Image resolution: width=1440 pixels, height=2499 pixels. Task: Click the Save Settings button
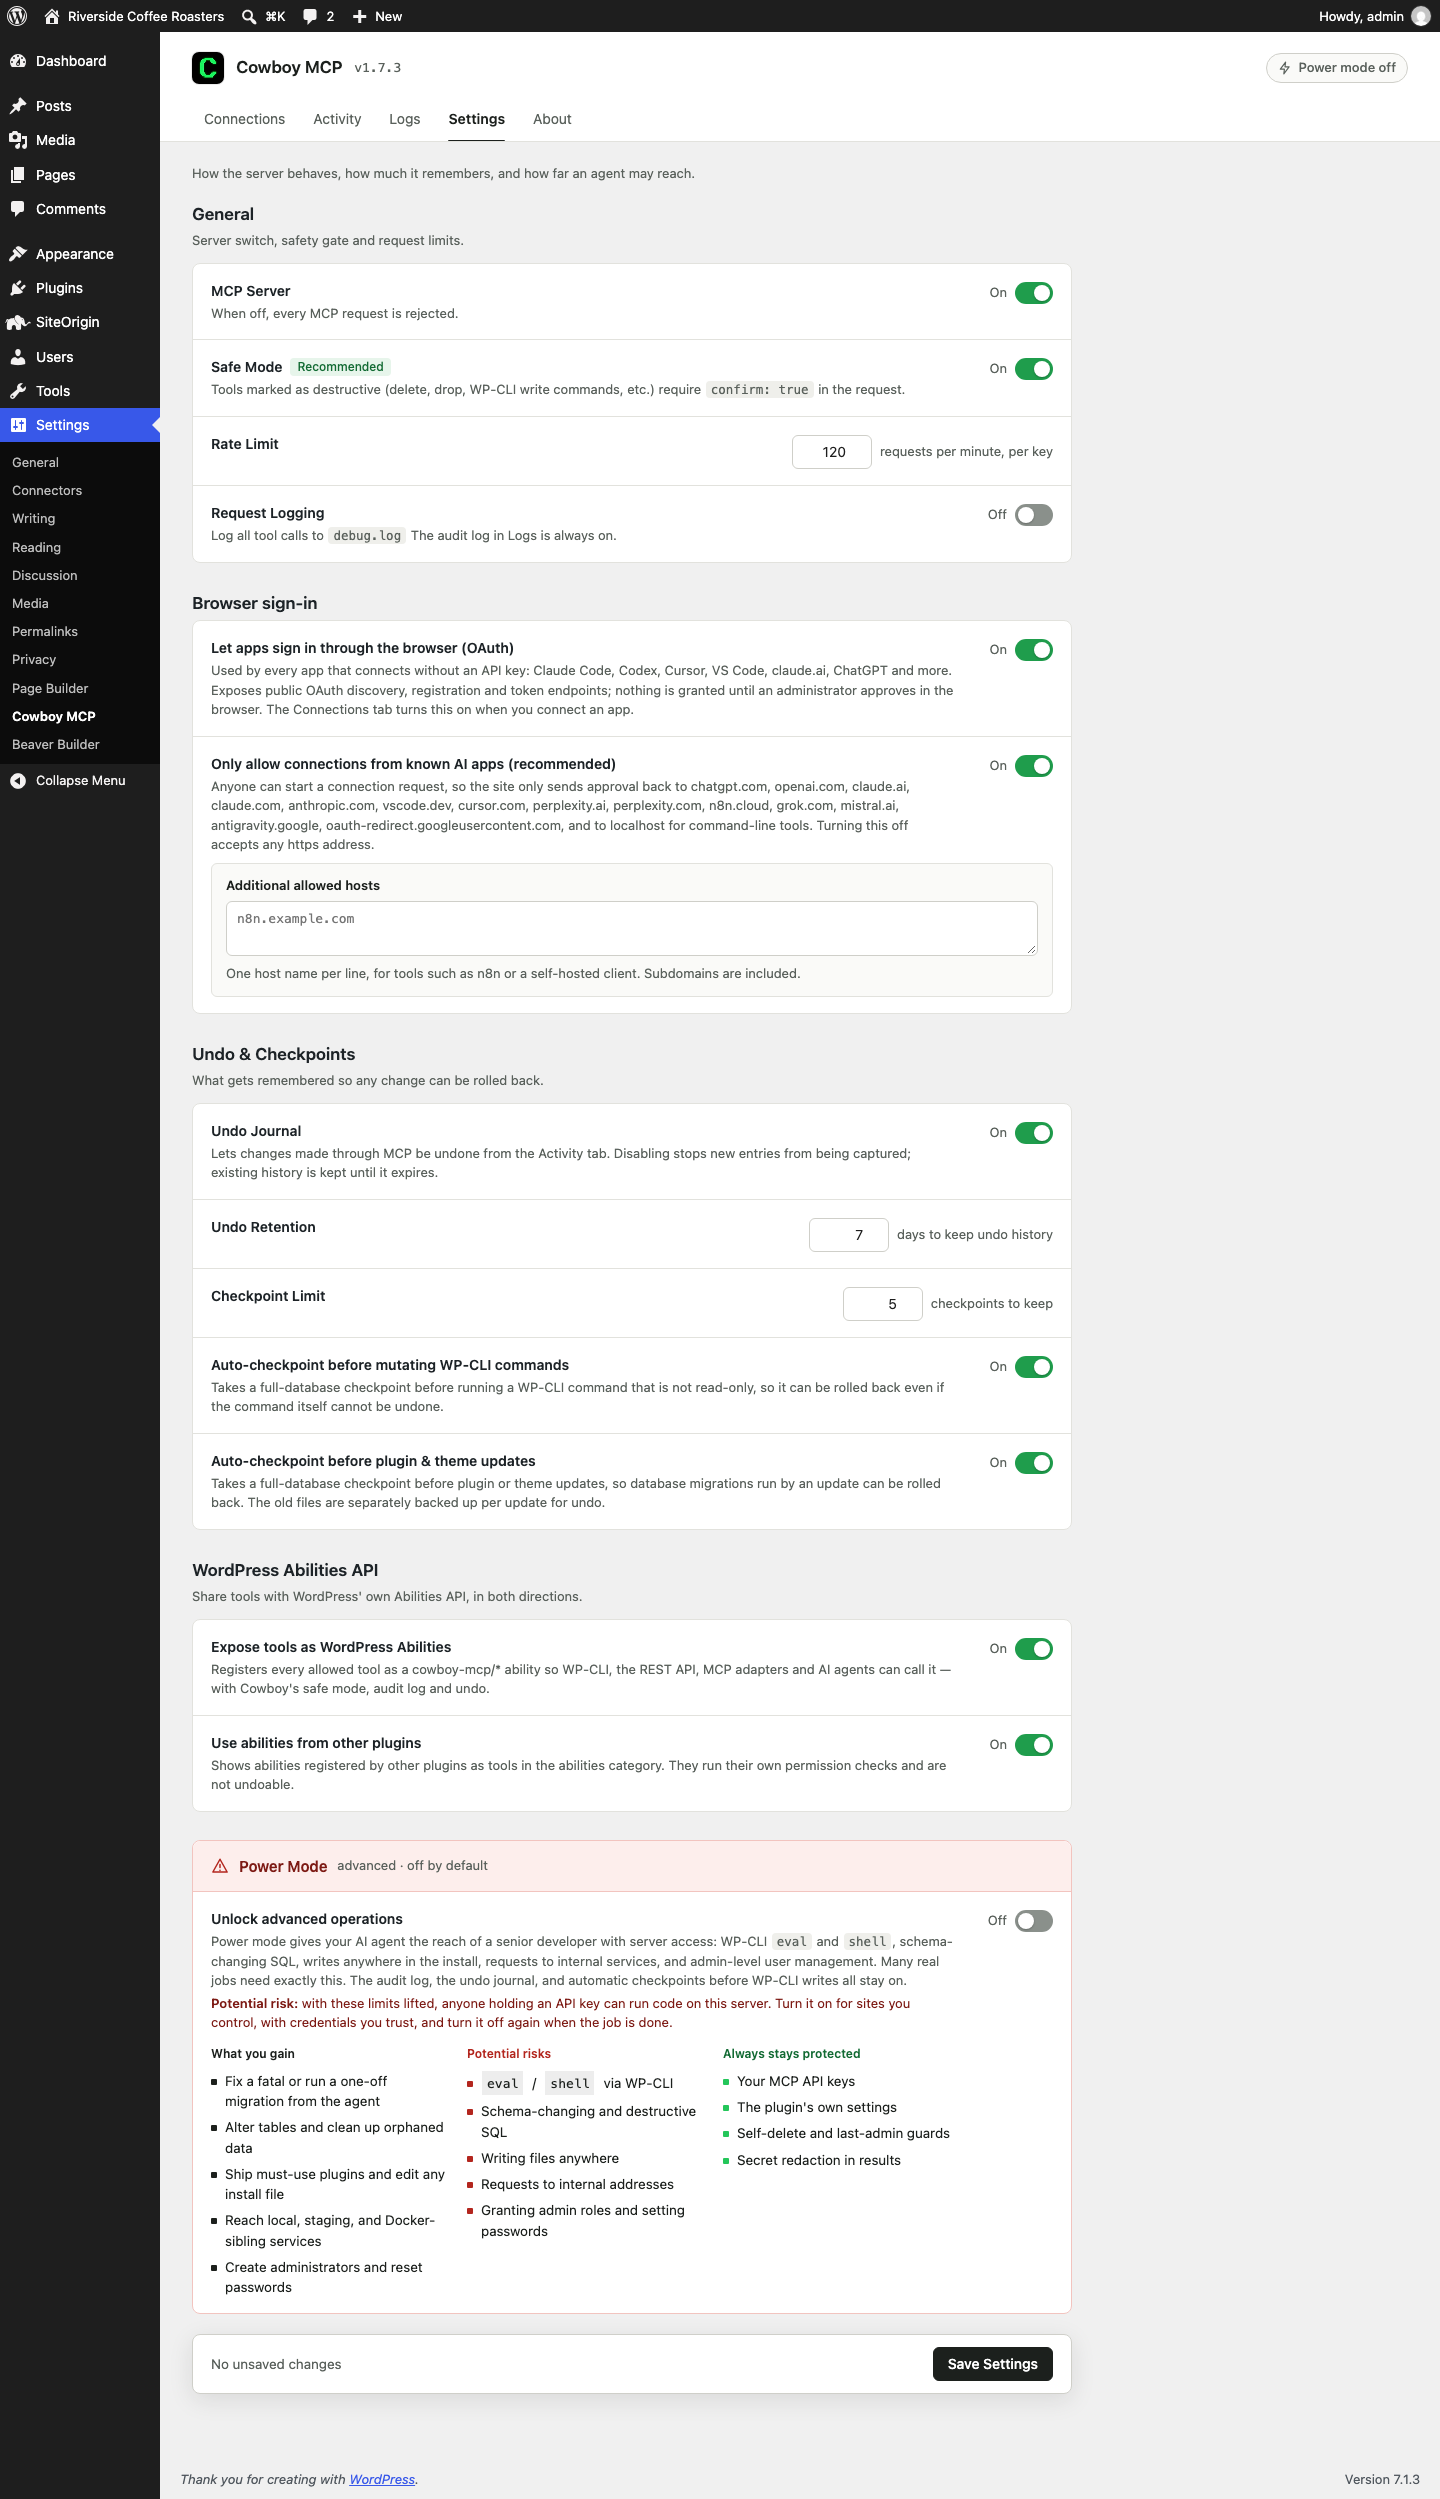(x=992, y=2364)
